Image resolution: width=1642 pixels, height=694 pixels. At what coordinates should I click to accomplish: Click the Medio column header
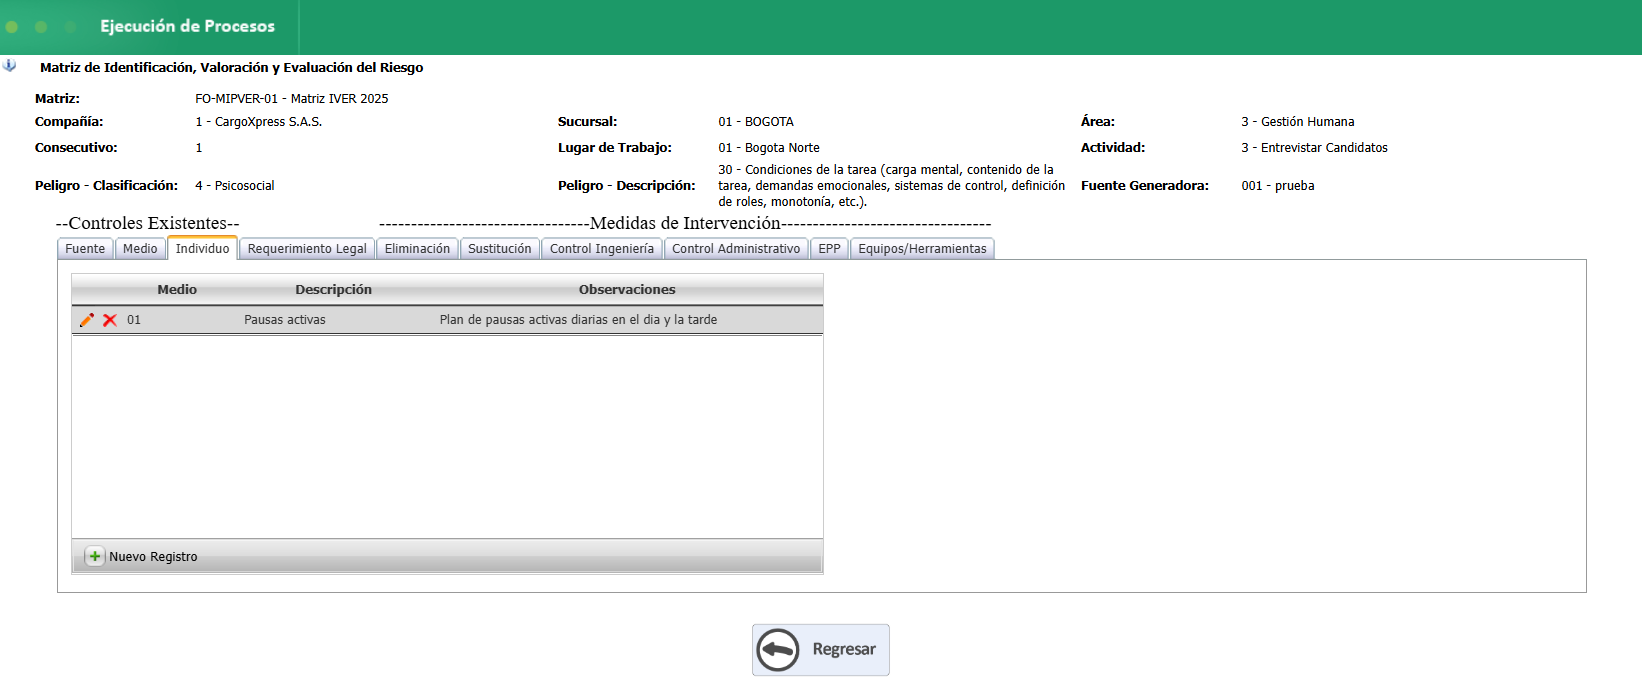(x=177, y=290)
